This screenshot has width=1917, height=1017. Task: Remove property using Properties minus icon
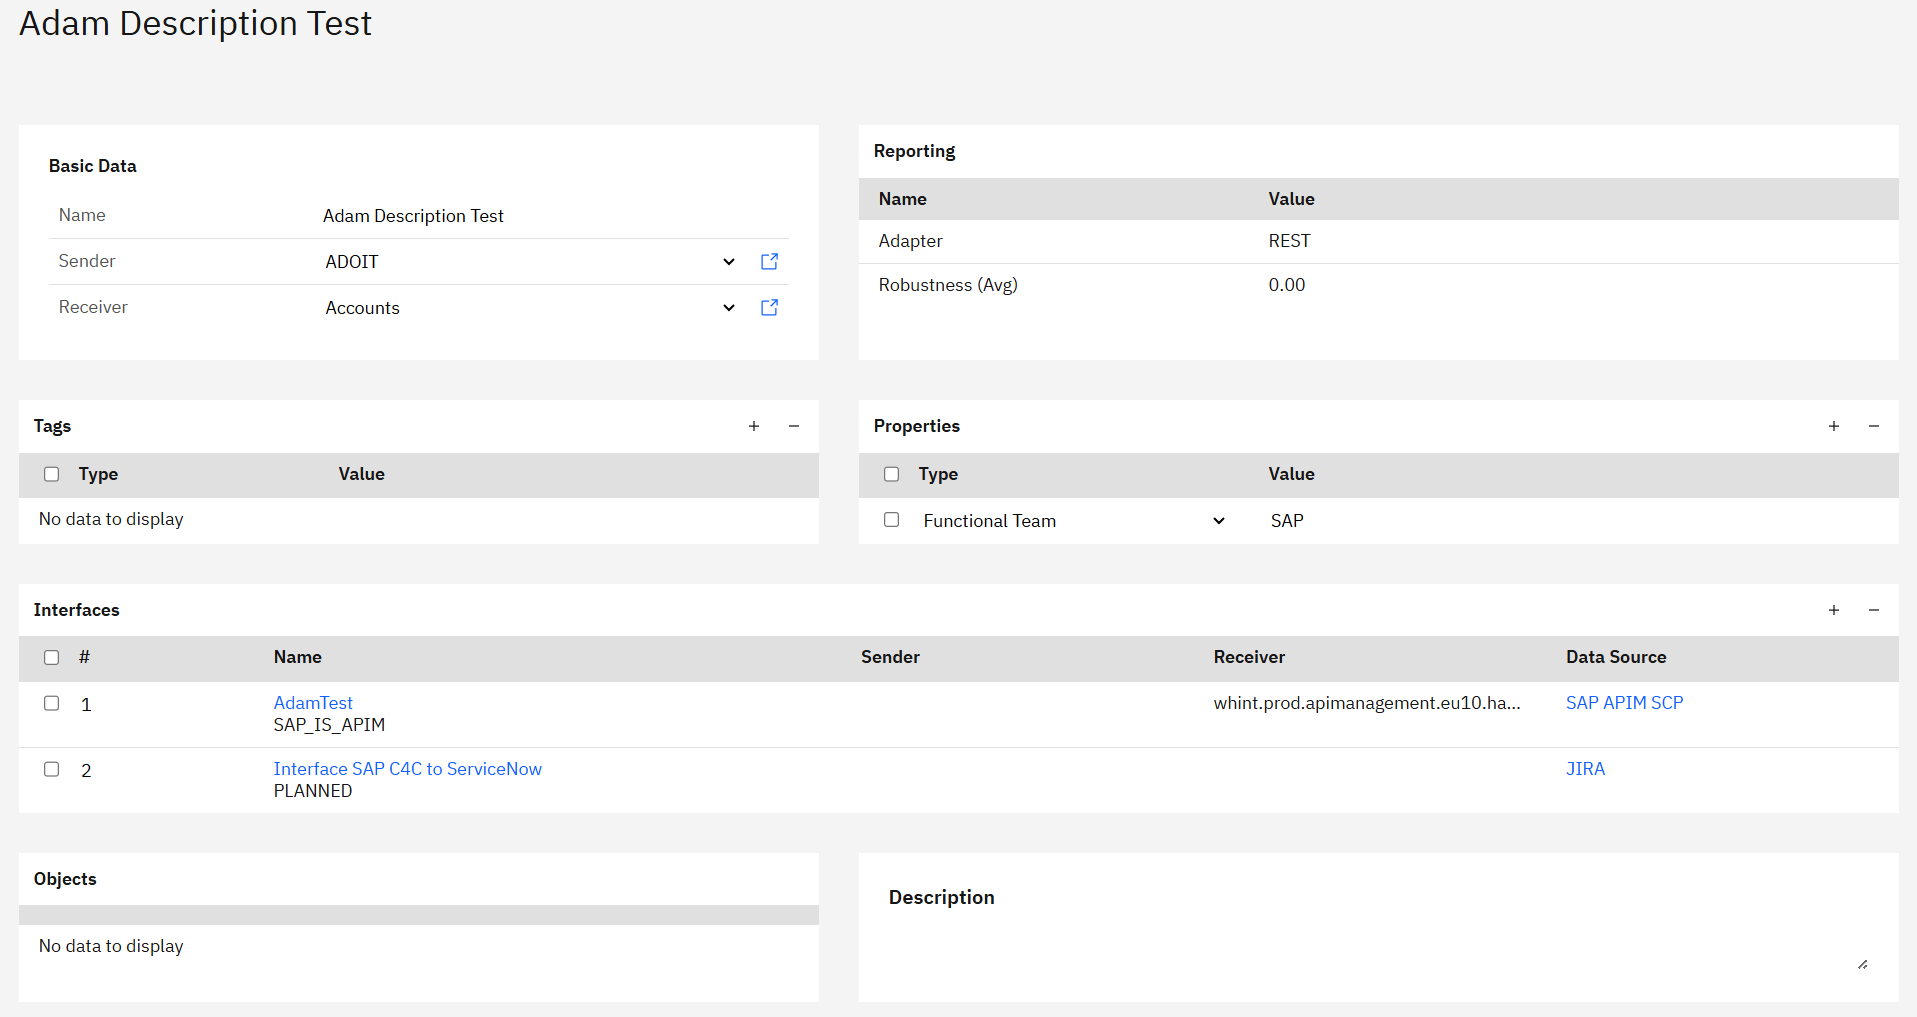coord(1874,426)
